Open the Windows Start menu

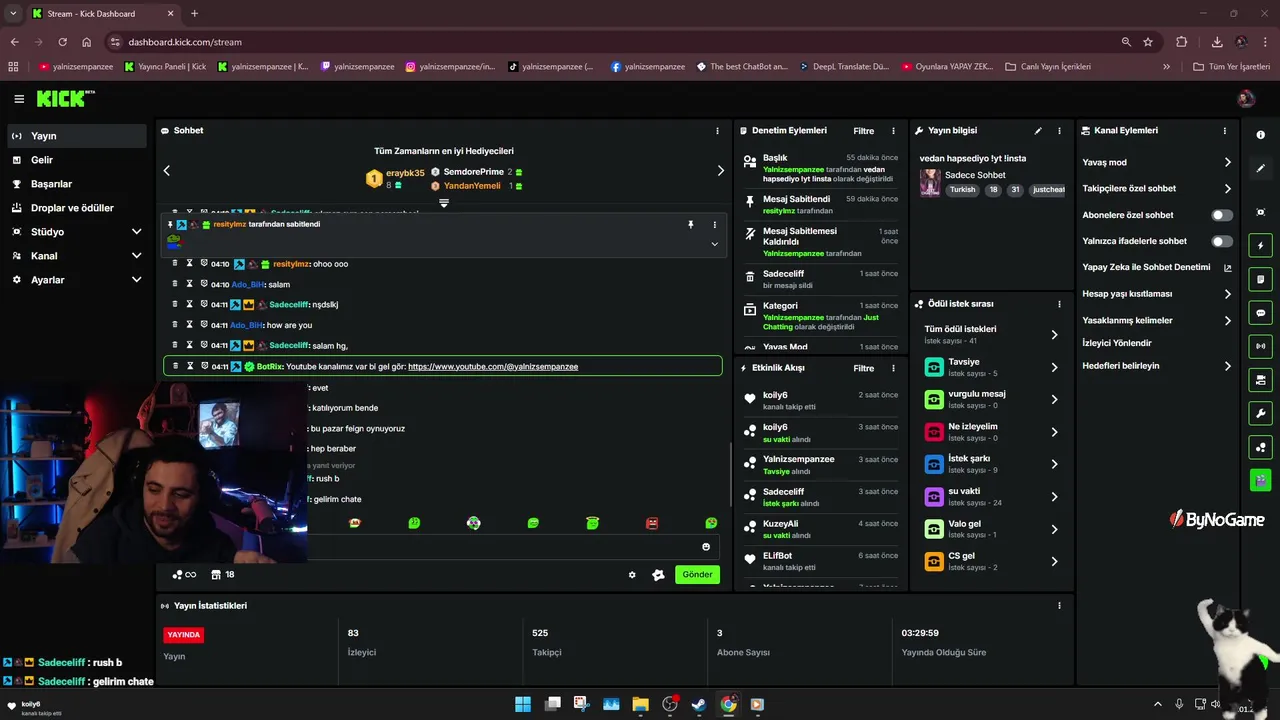pos(523,704)
